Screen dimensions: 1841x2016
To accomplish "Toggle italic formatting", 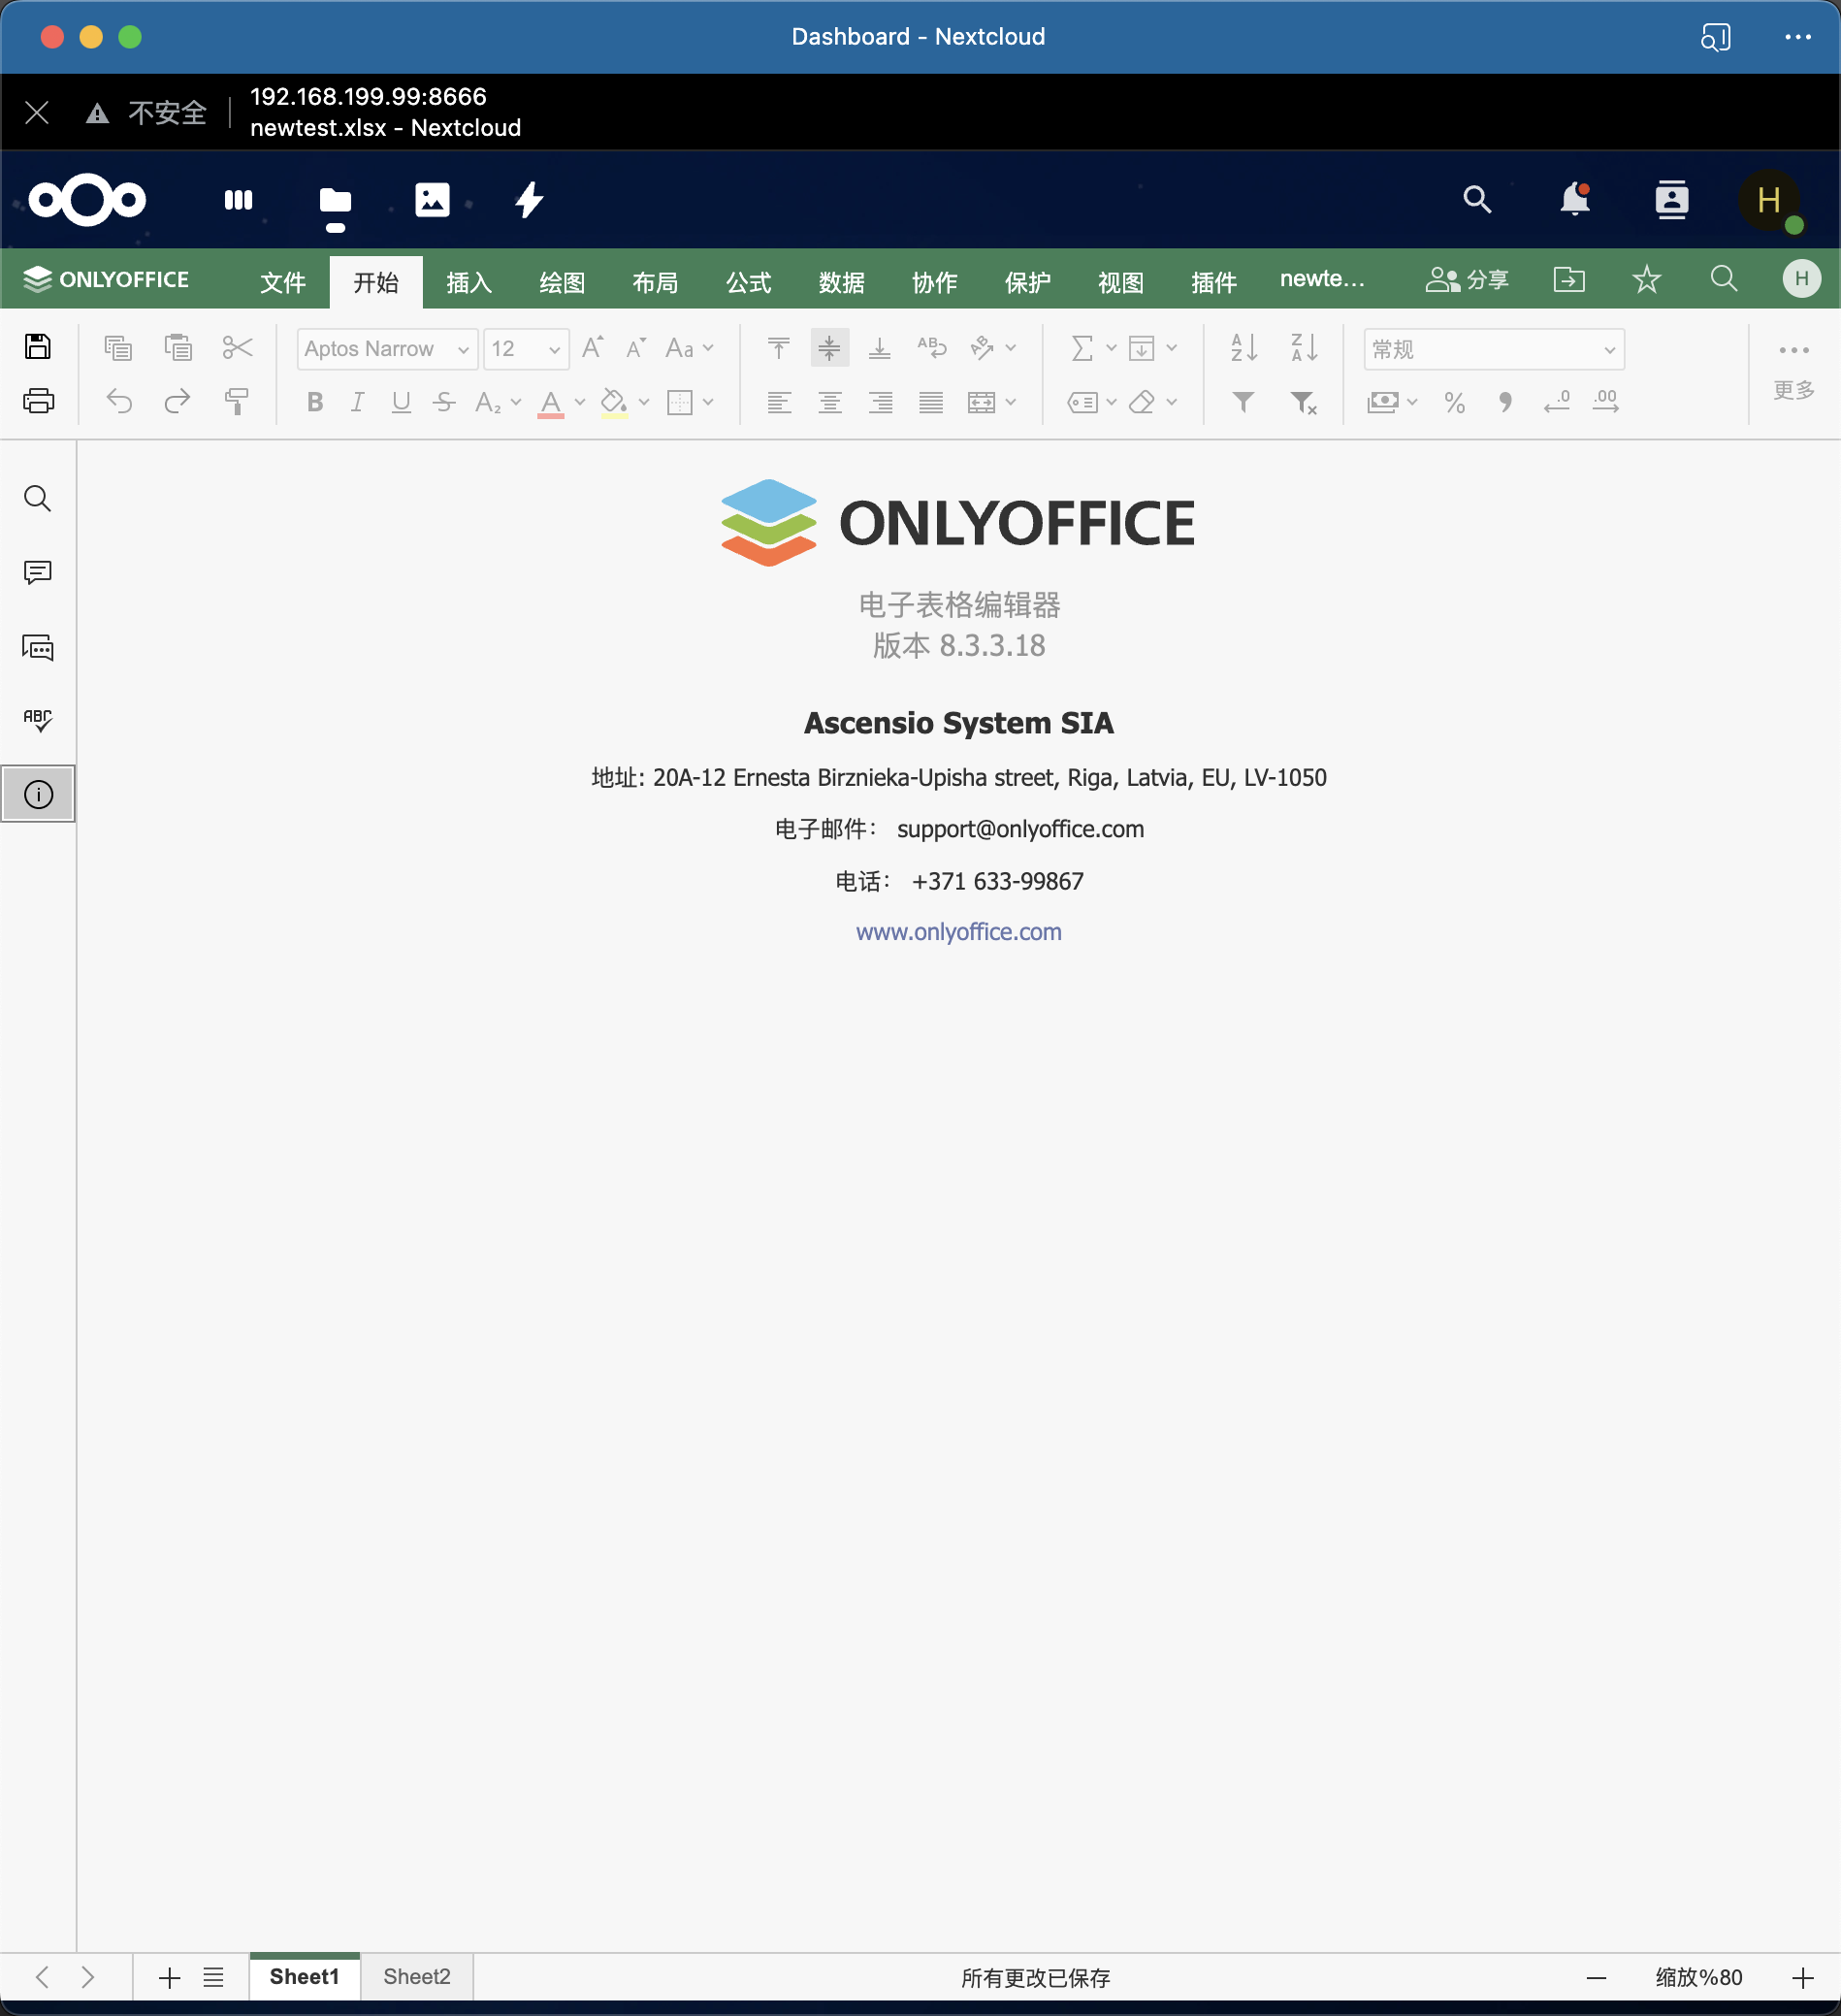I will tap(357, 402).
